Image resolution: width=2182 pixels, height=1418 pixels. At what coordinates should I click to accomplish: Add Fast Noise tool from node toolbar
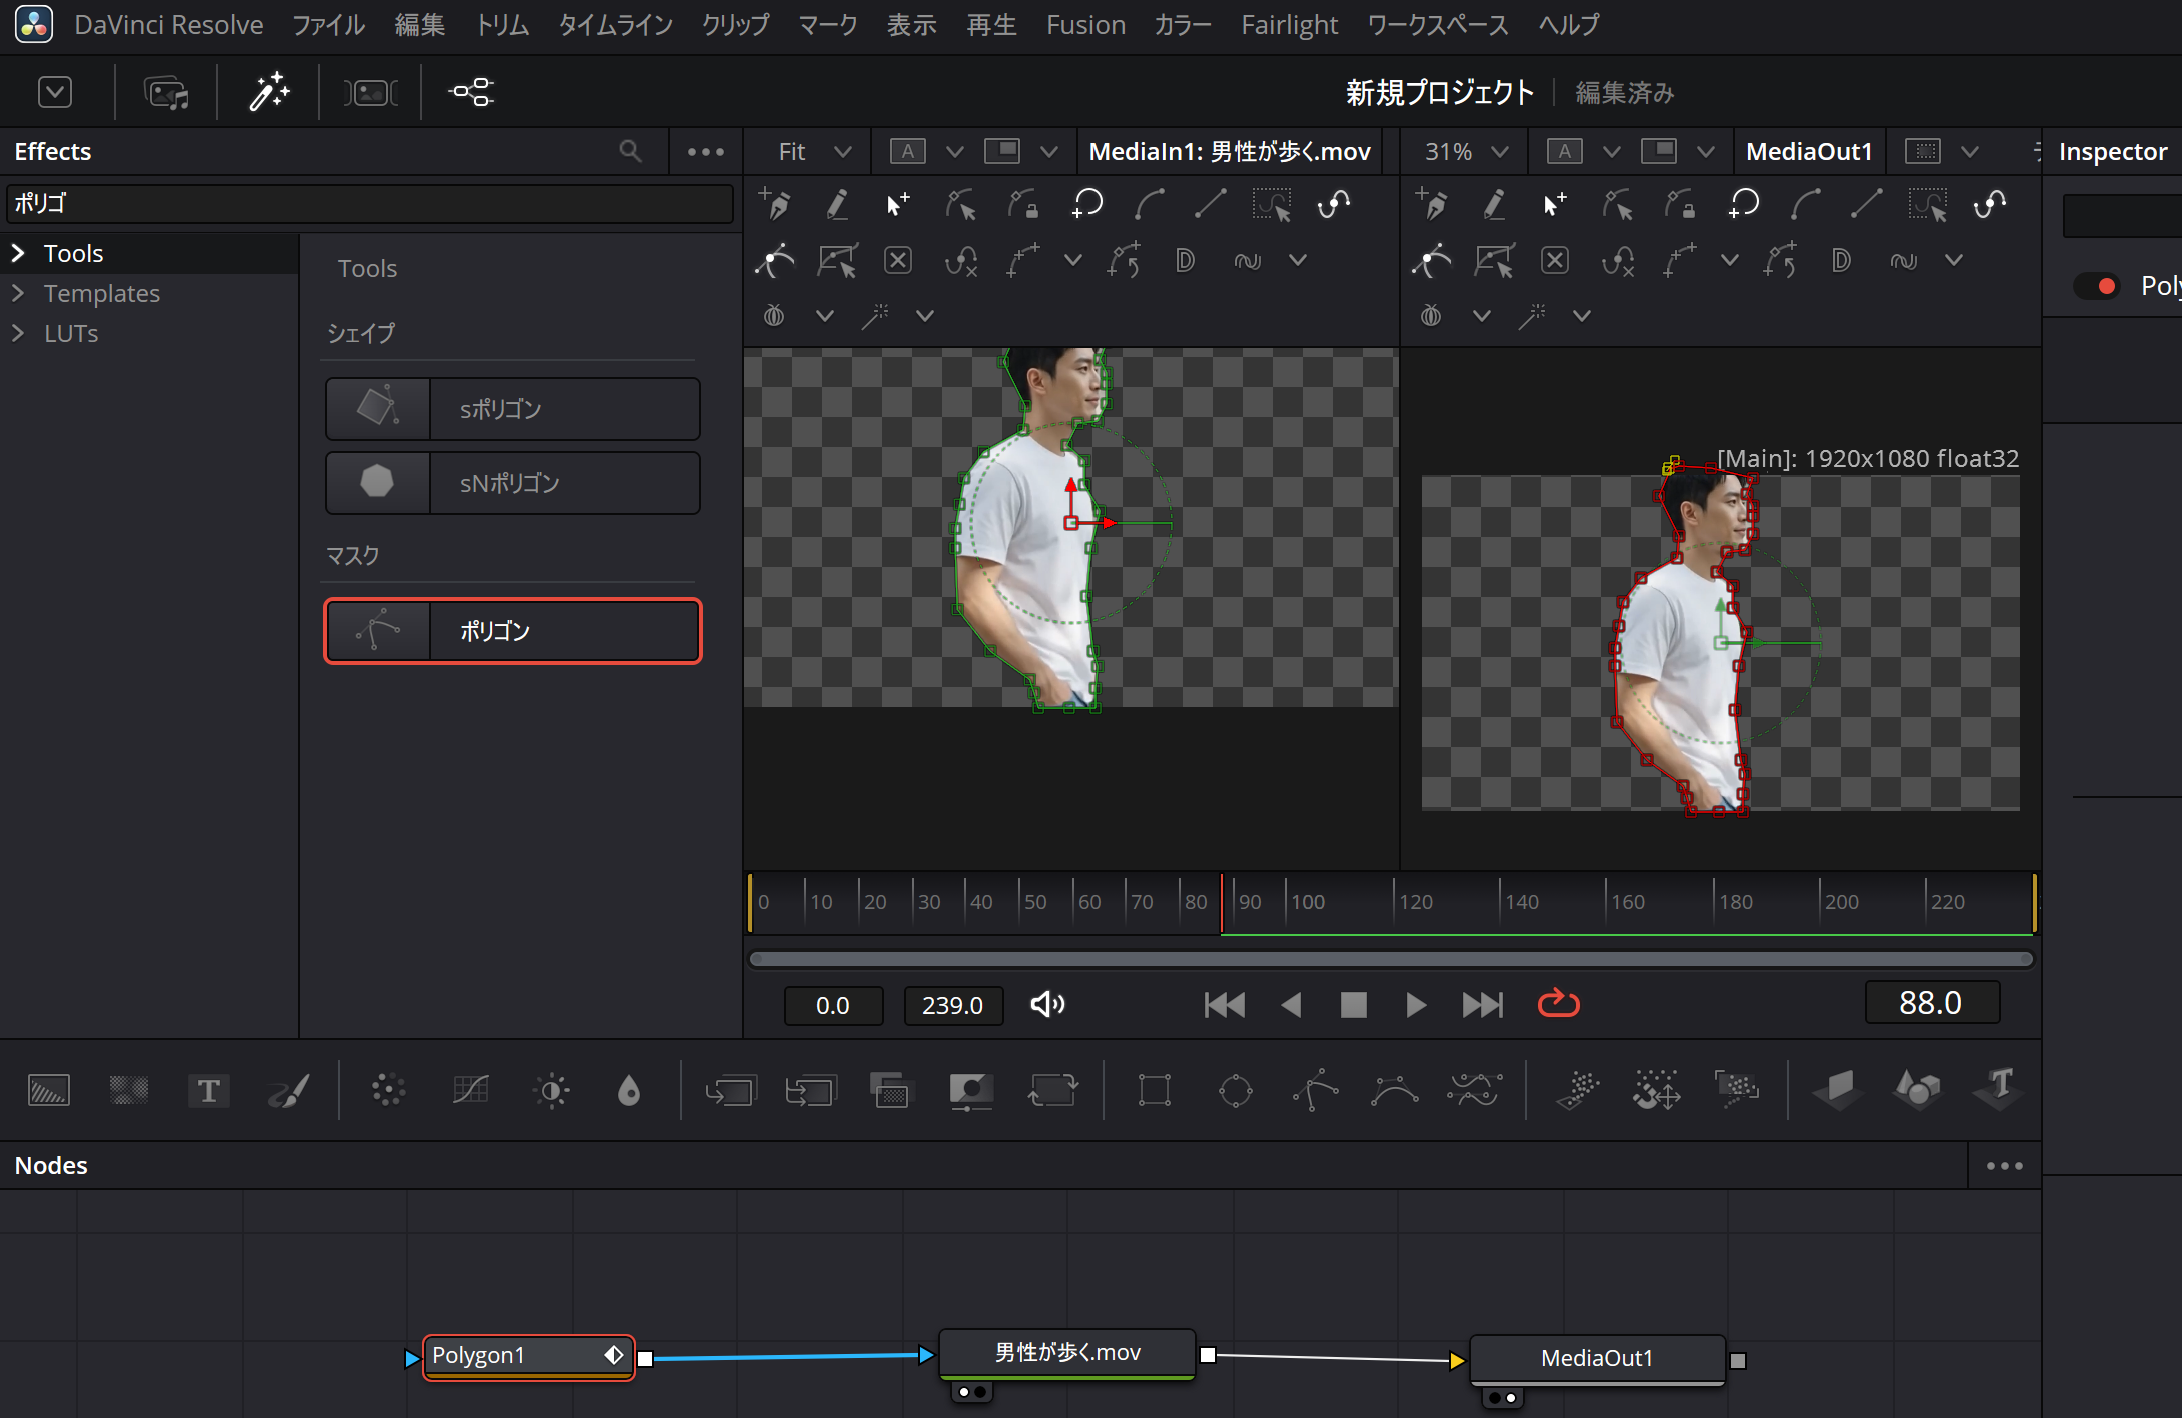click(129, 1090)
